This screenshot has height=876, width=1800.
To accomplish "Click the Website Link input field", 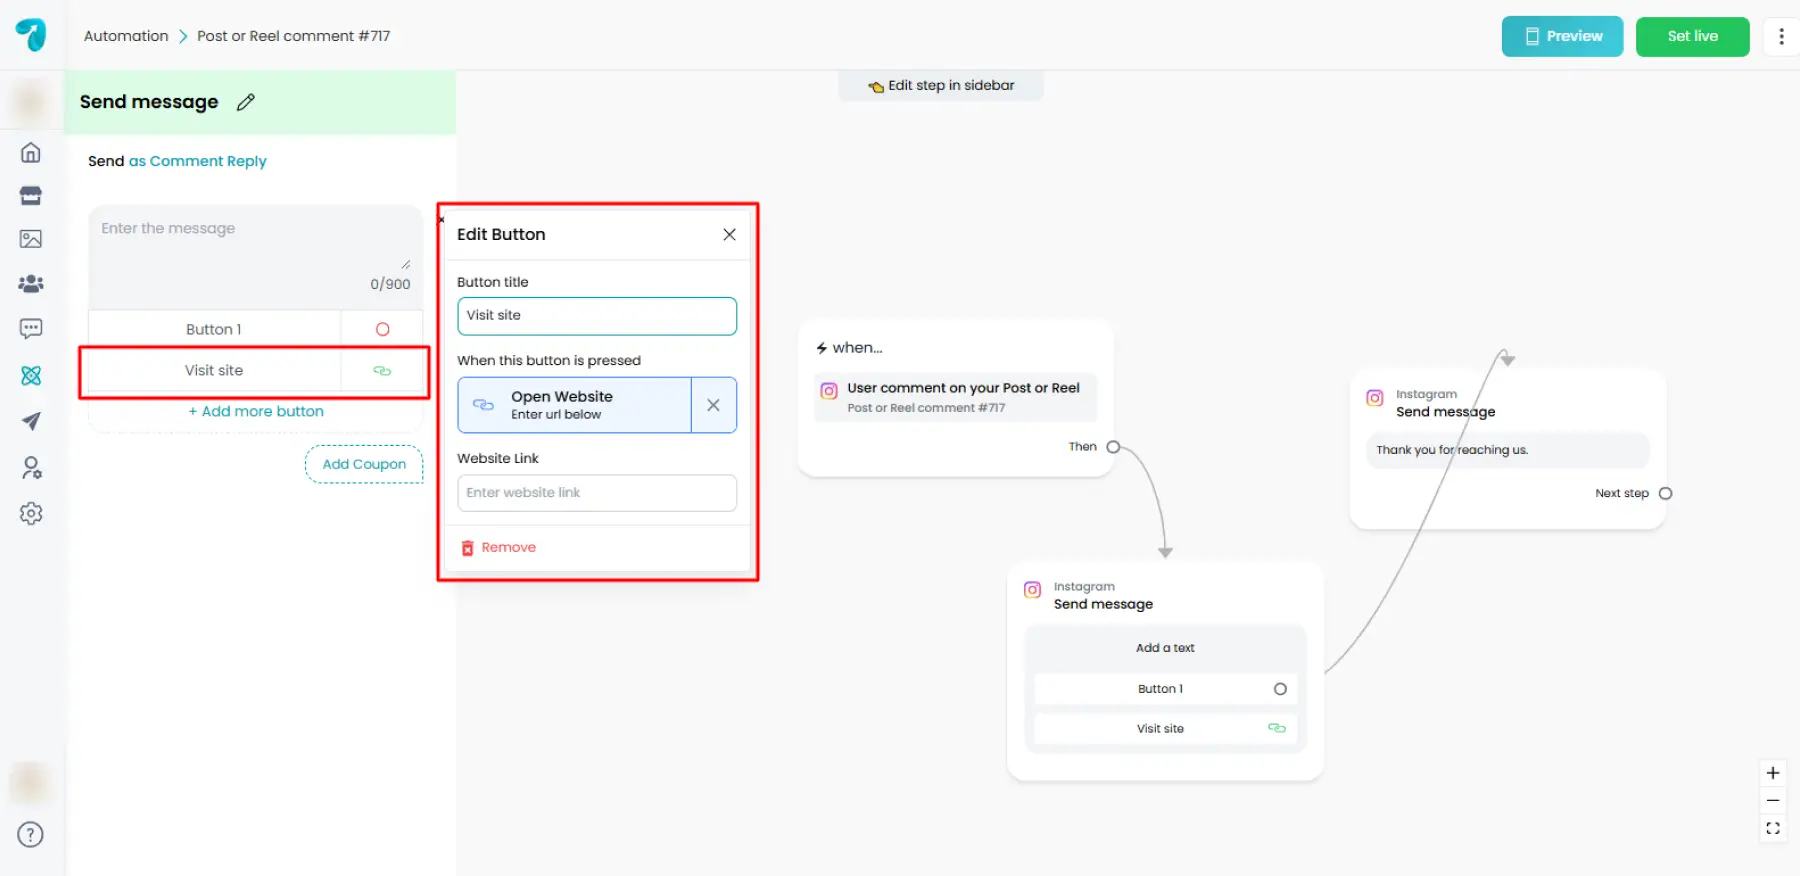I will click(x=597, y=493).
